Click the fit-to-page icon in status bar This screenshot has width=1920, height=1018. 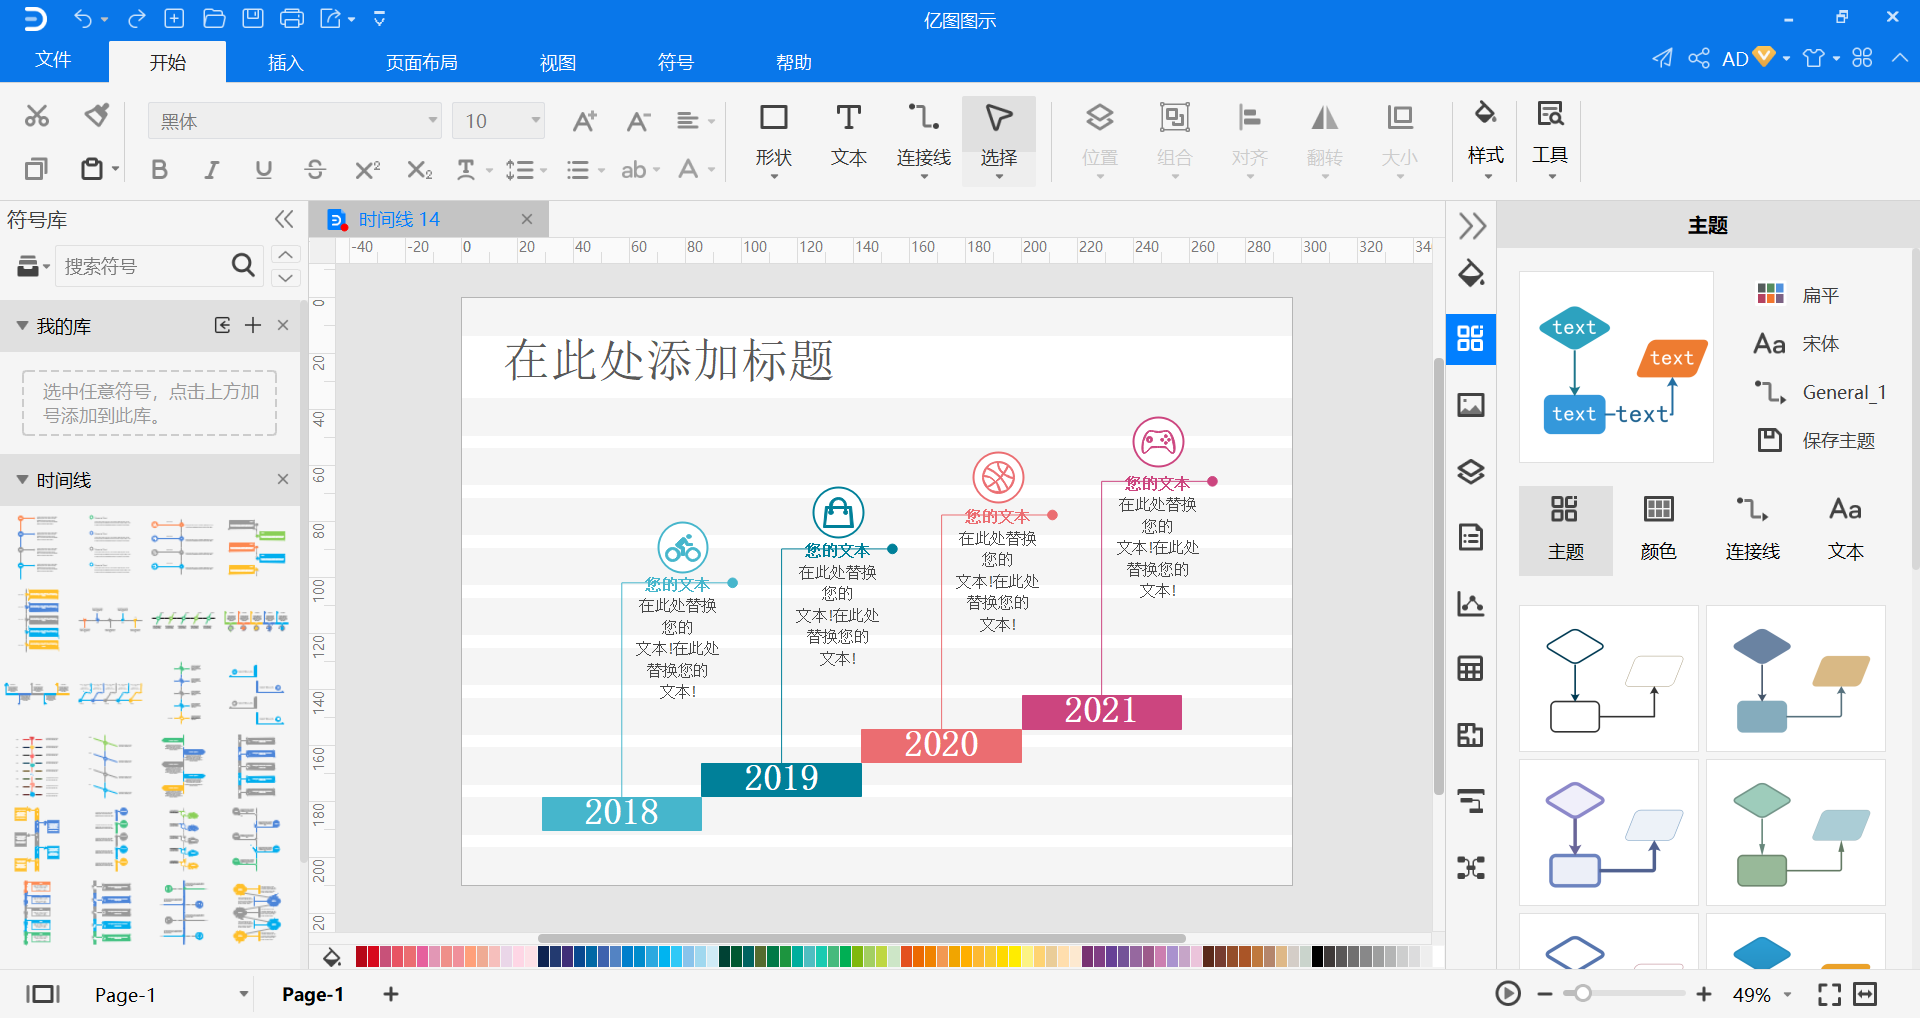tap(1866, 994)
